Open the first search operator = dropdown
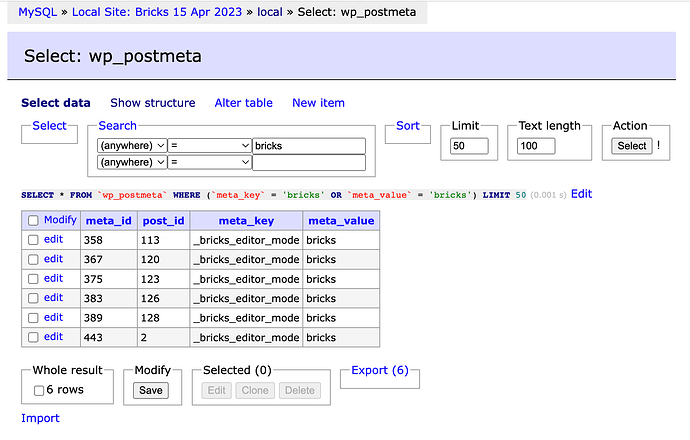 click(x=209, y=146)
